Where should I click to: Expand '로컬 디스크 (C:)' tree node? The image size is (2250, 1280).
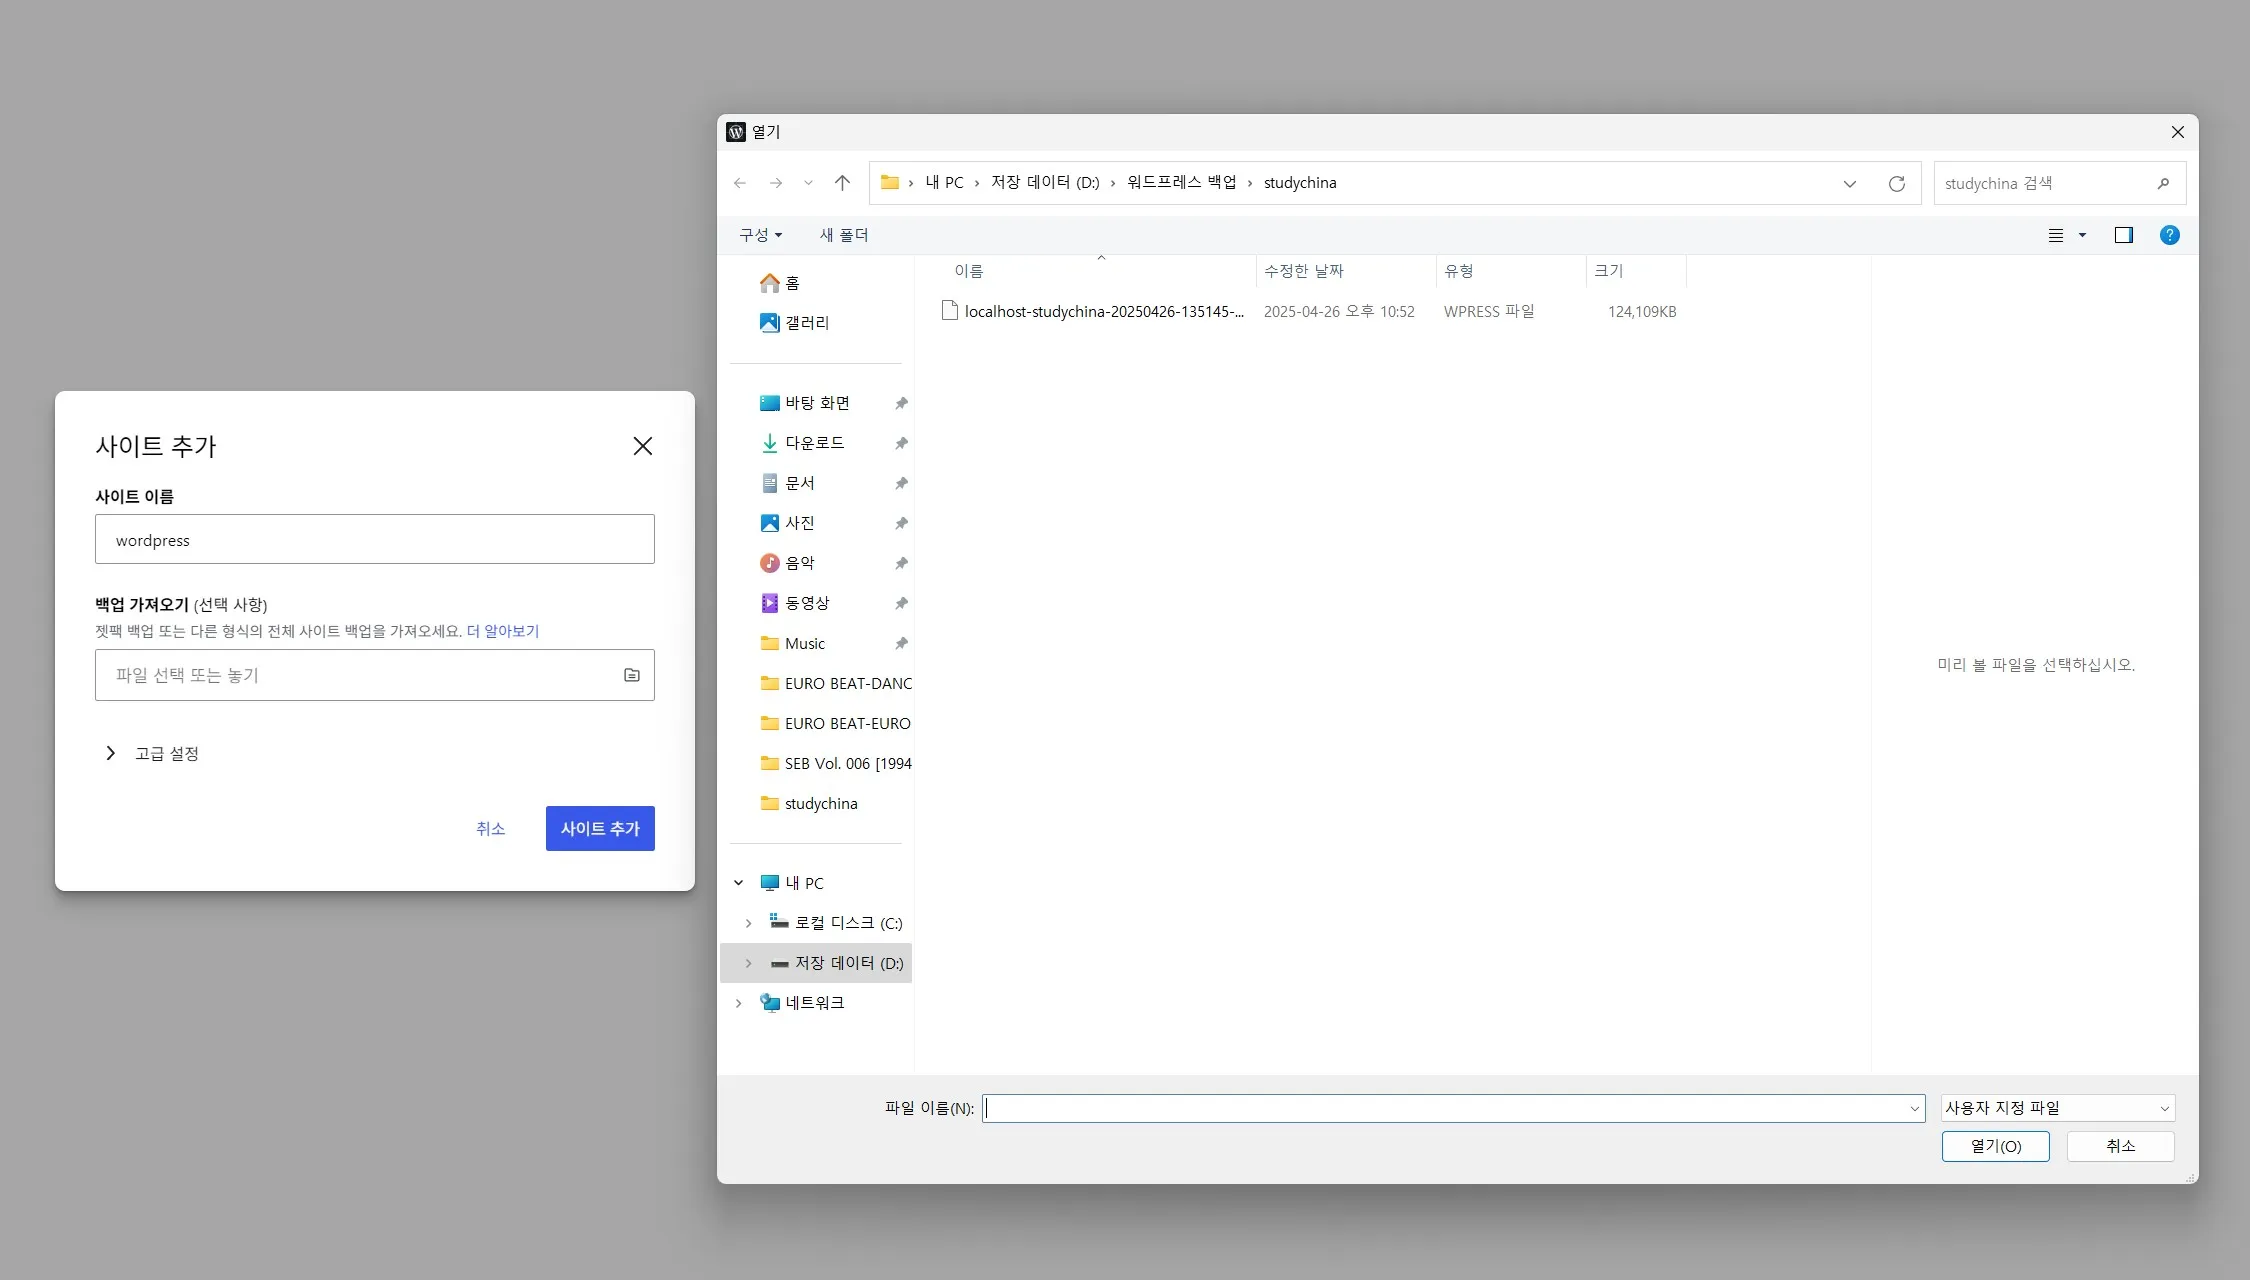748,923
